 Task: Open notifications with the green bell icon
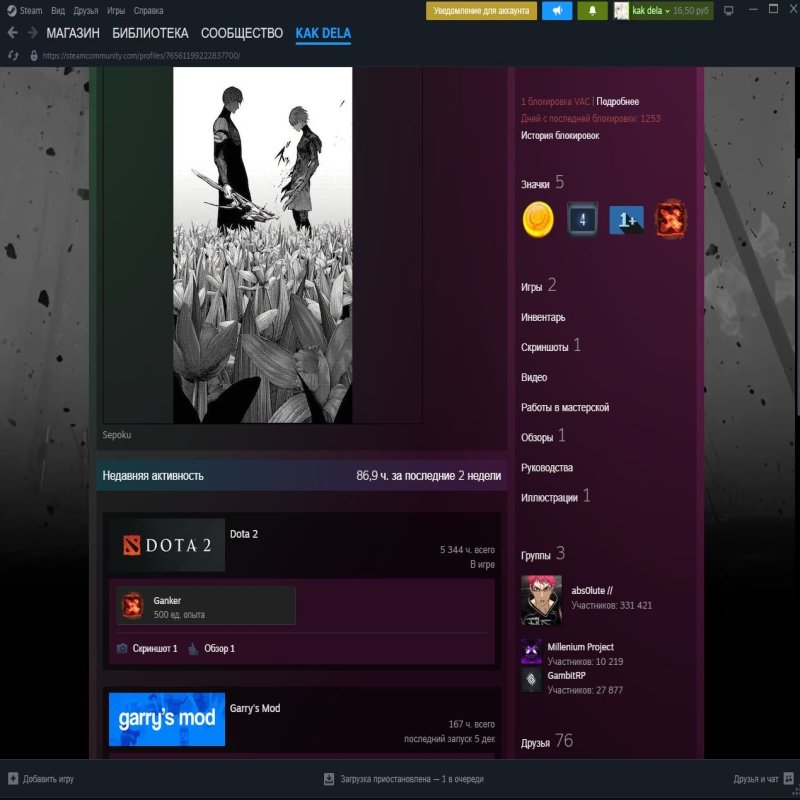(x=593, y=9)
